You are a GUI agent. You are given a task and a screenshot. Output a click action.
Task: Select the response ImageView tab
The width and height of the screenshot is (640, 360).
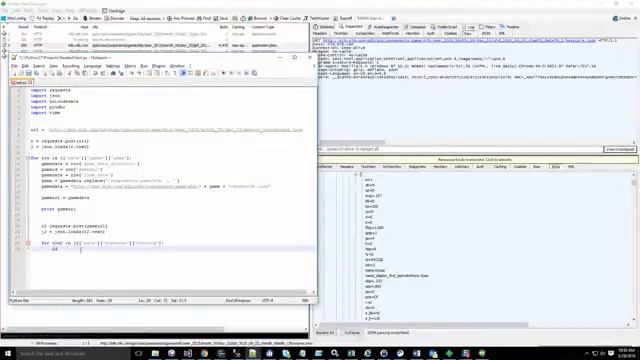coord(417,167)
